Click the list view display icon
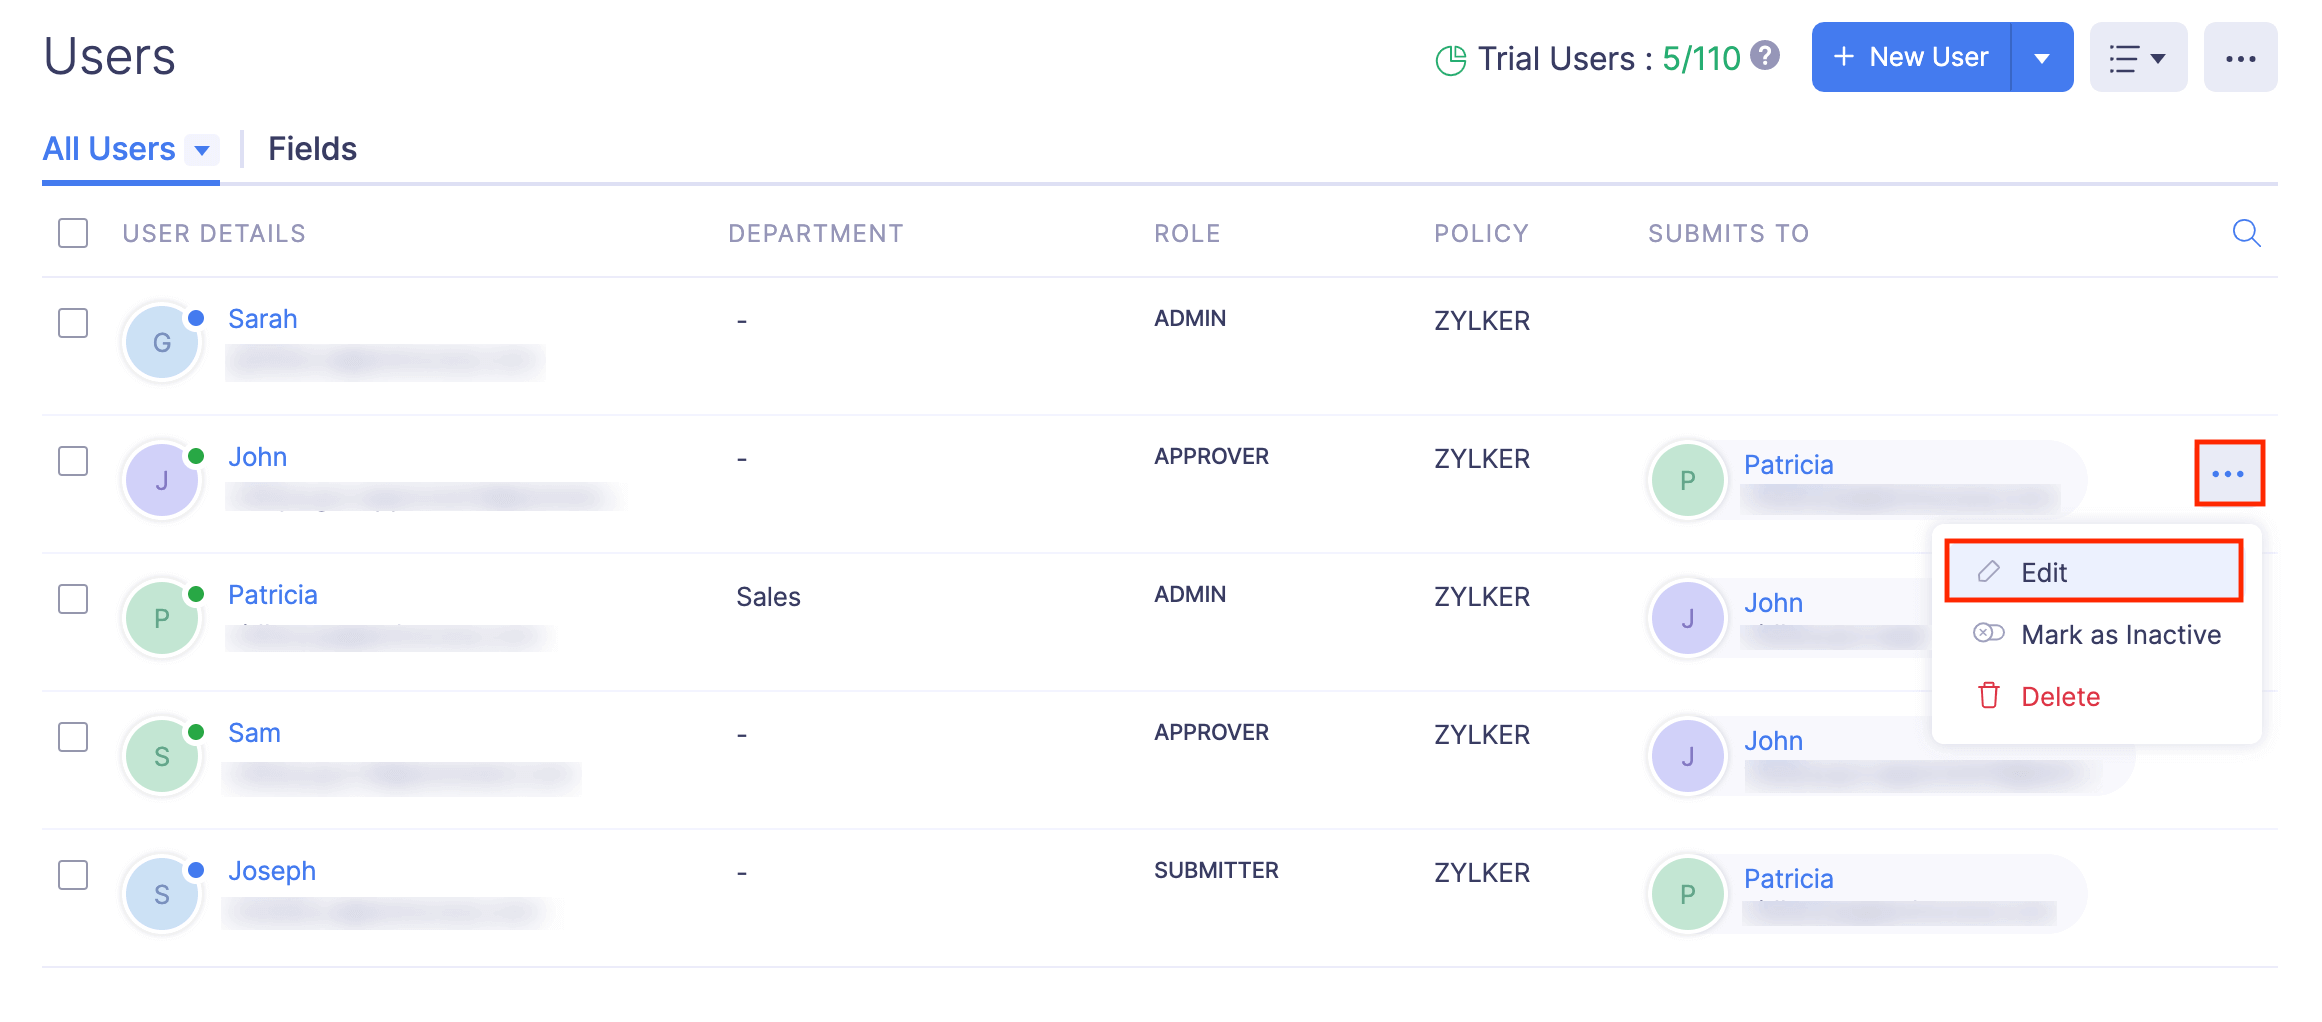The image size is (2322, 1022). pyautogui.click(x=2126, y=57)
